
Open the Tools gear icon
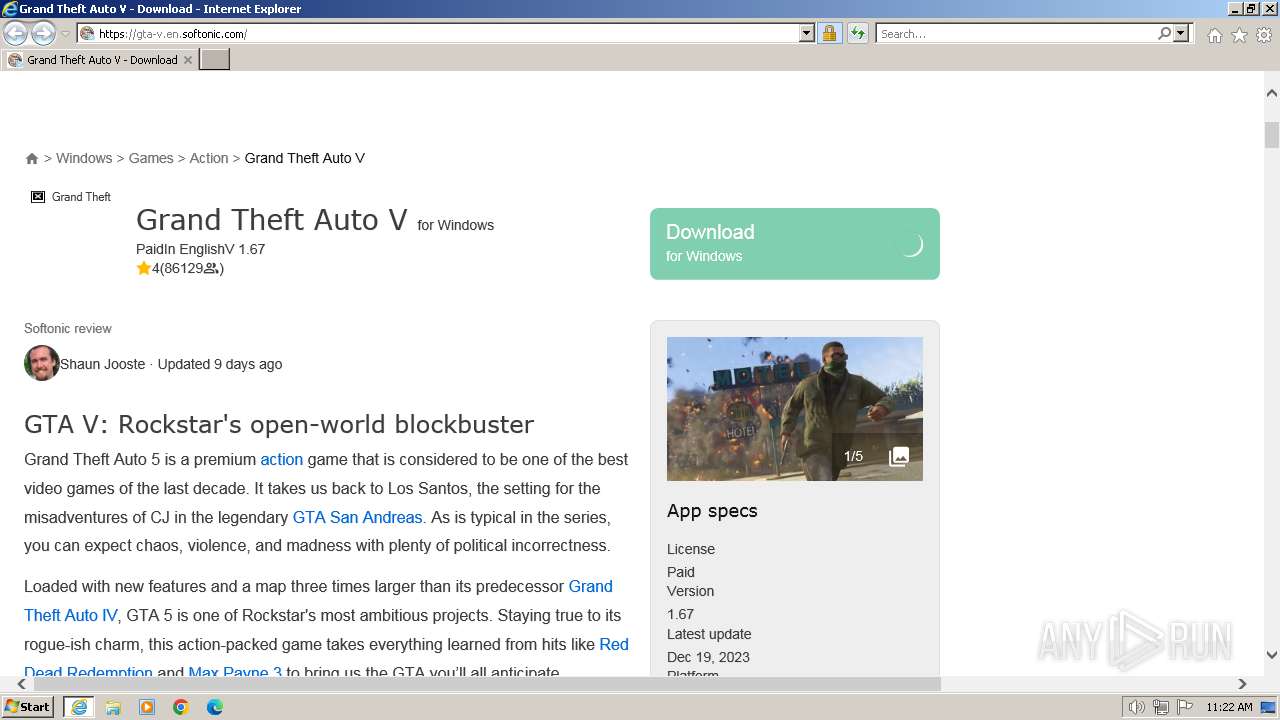[x=1264, y=35]
